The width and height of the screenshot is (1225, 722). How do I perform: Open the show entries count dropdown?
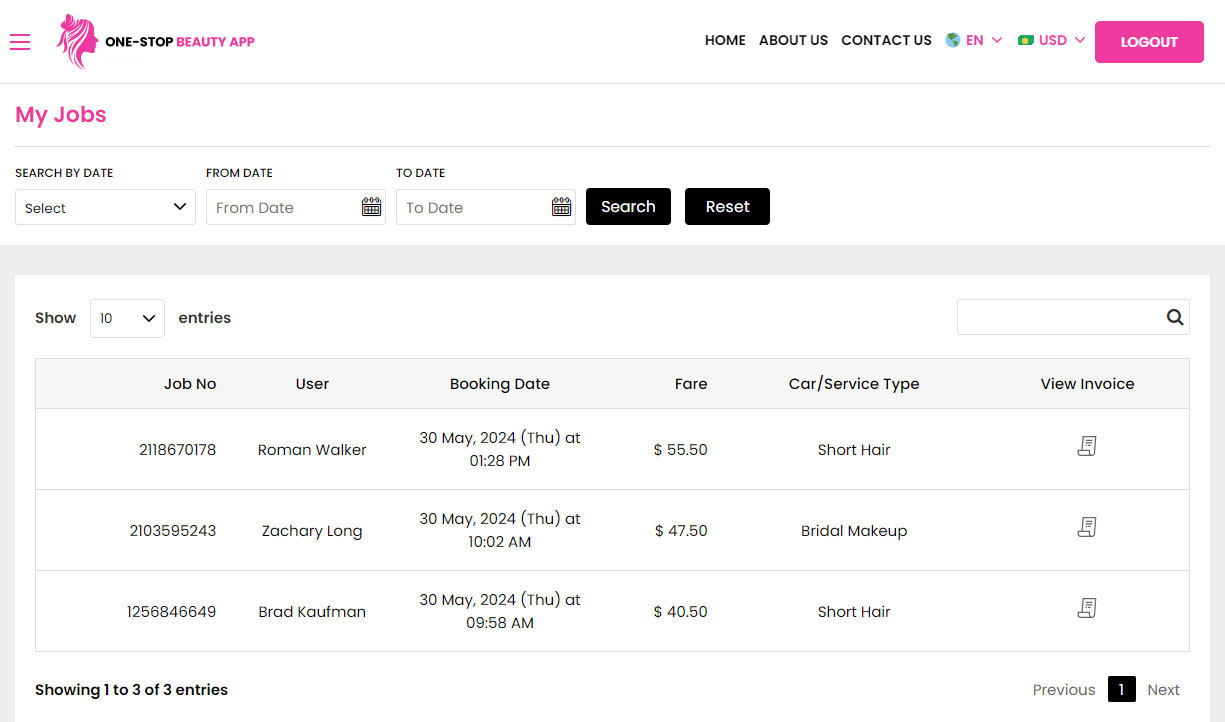coord(127,318)
